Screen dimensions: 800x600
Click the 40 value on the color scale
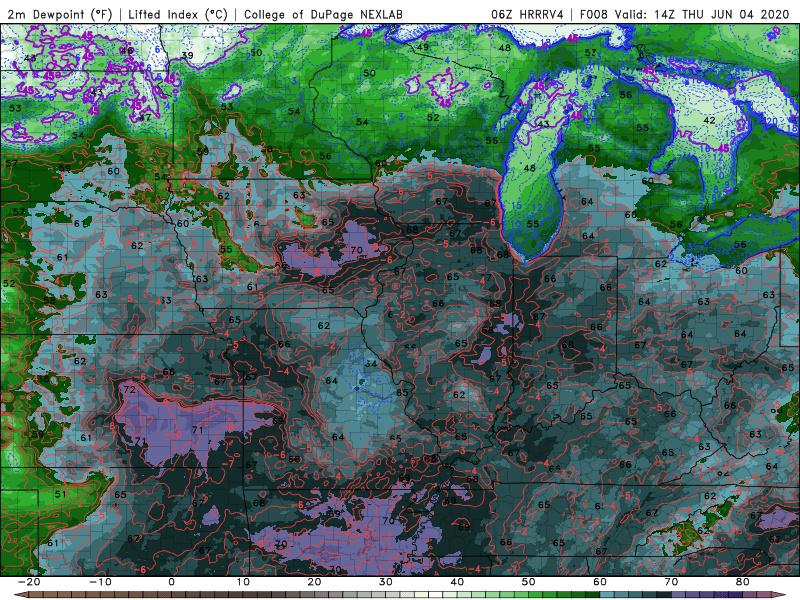pos(457,582)
